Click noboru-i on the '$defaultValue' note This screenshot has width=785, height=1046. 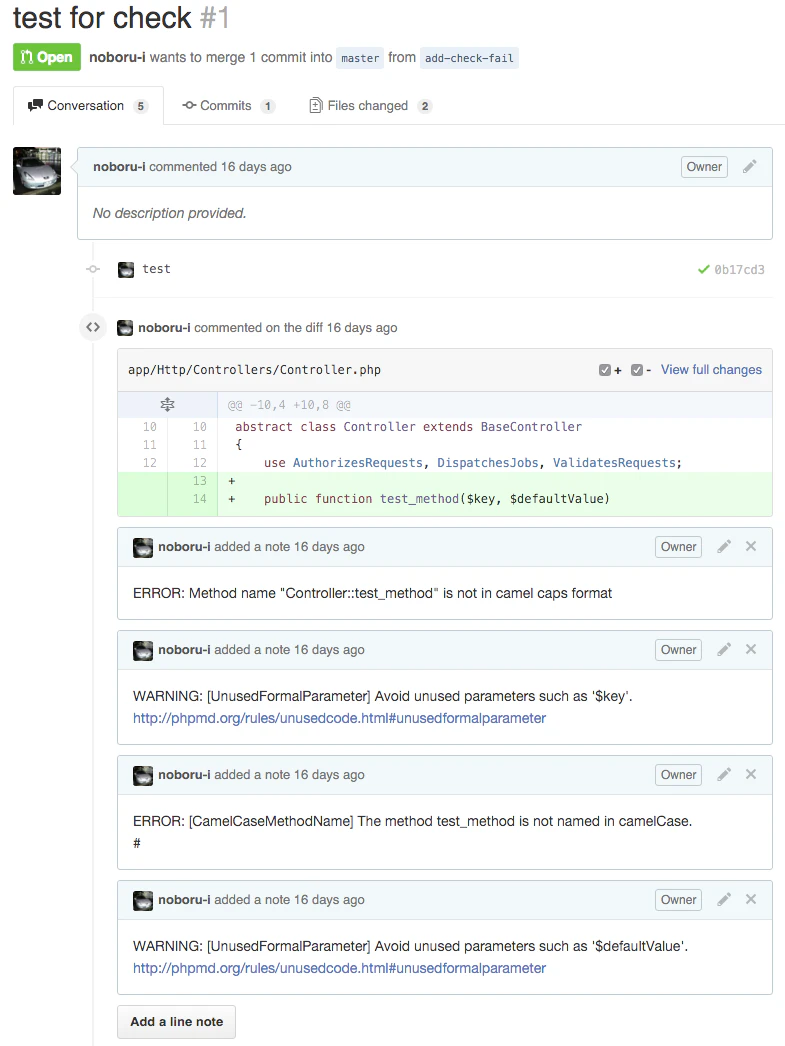point(184,899)
